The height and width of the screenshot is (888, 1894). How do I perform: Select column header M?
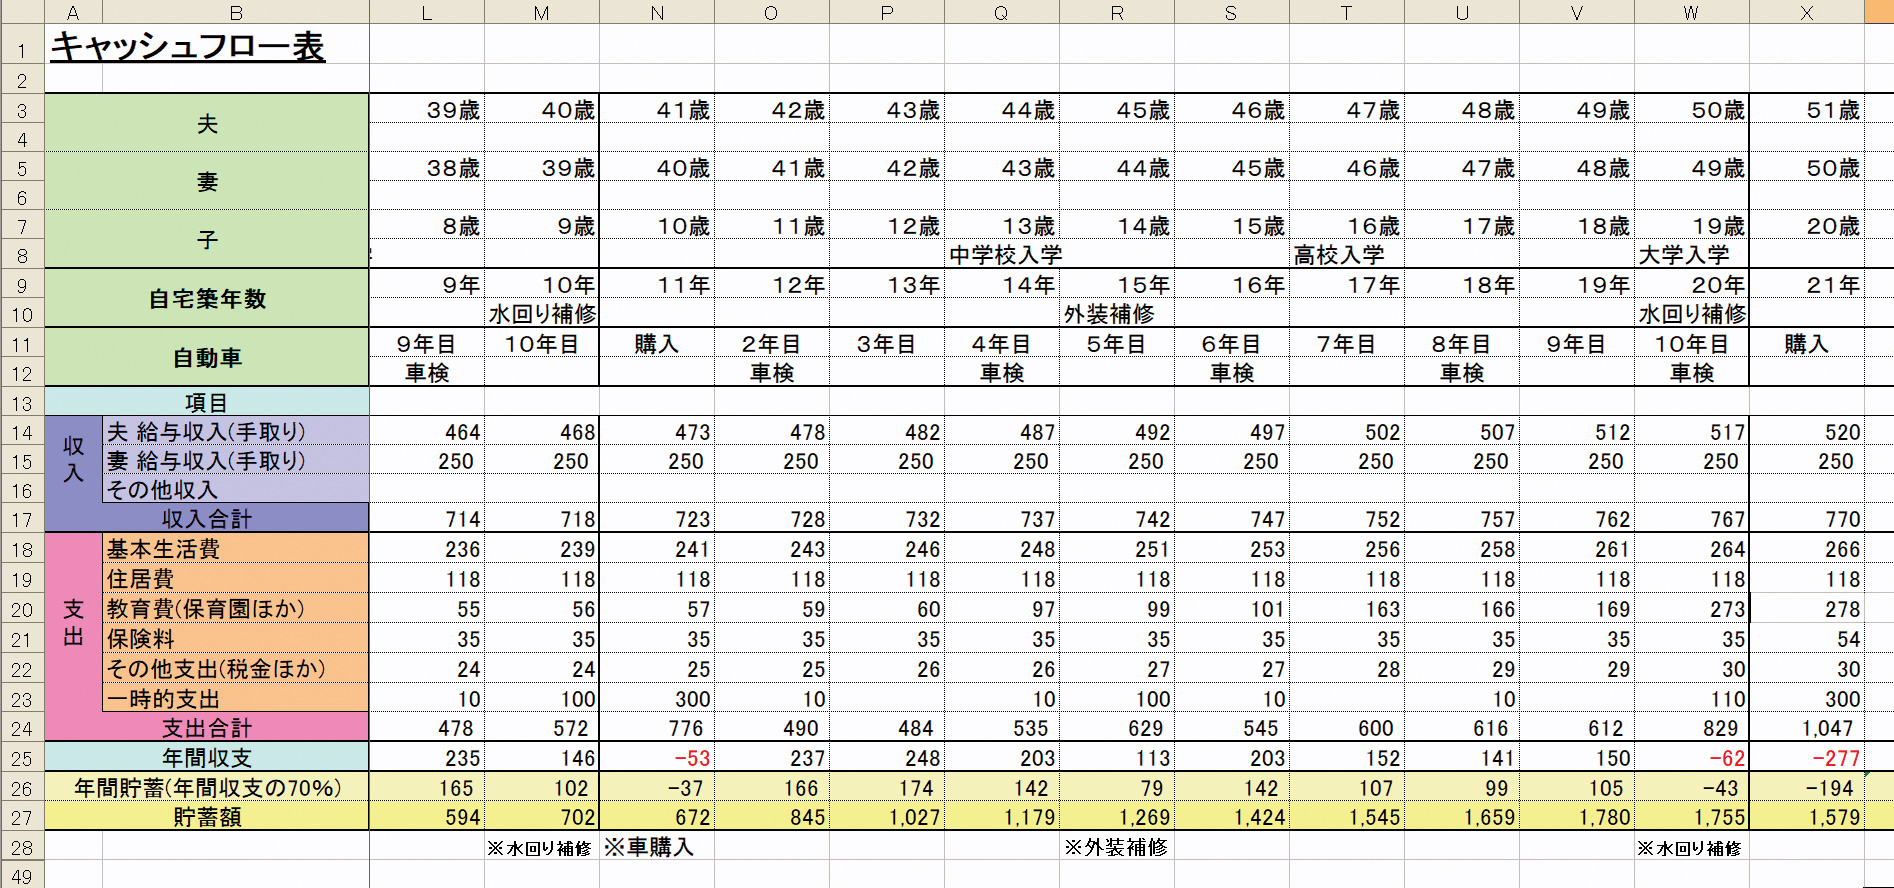pos(542,12)
